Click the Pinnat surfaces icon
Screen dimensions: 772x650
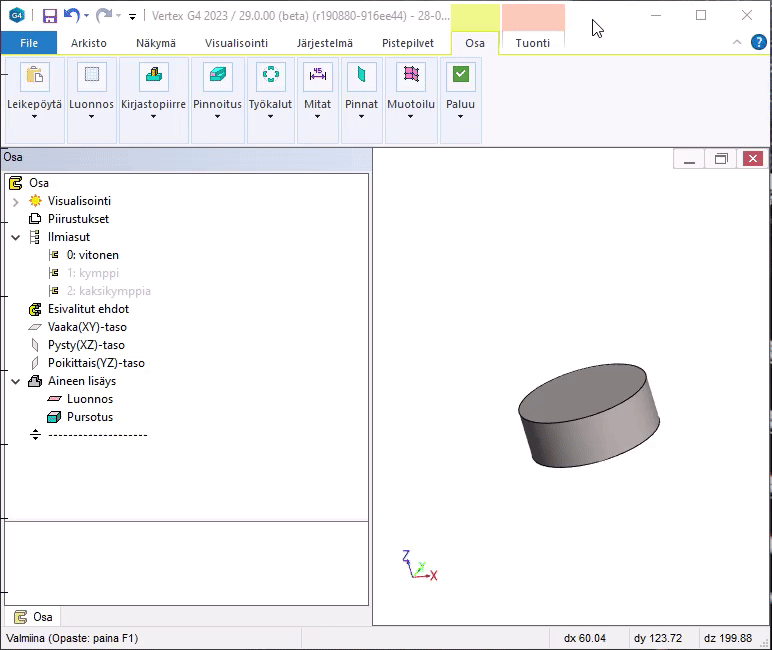coord(361,76)
